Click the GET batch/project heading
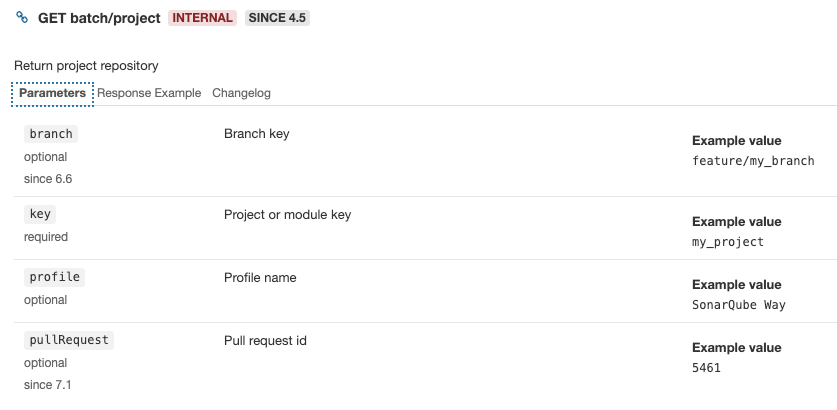837x410 pixels. [99, 18]
